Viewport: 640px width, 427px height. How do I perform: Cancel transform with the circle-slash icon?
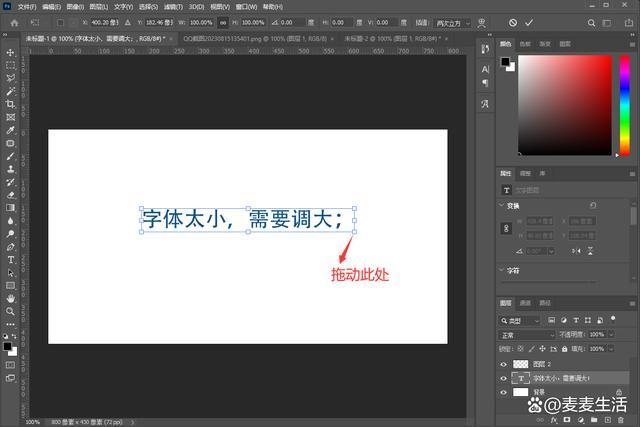(513, 23)
